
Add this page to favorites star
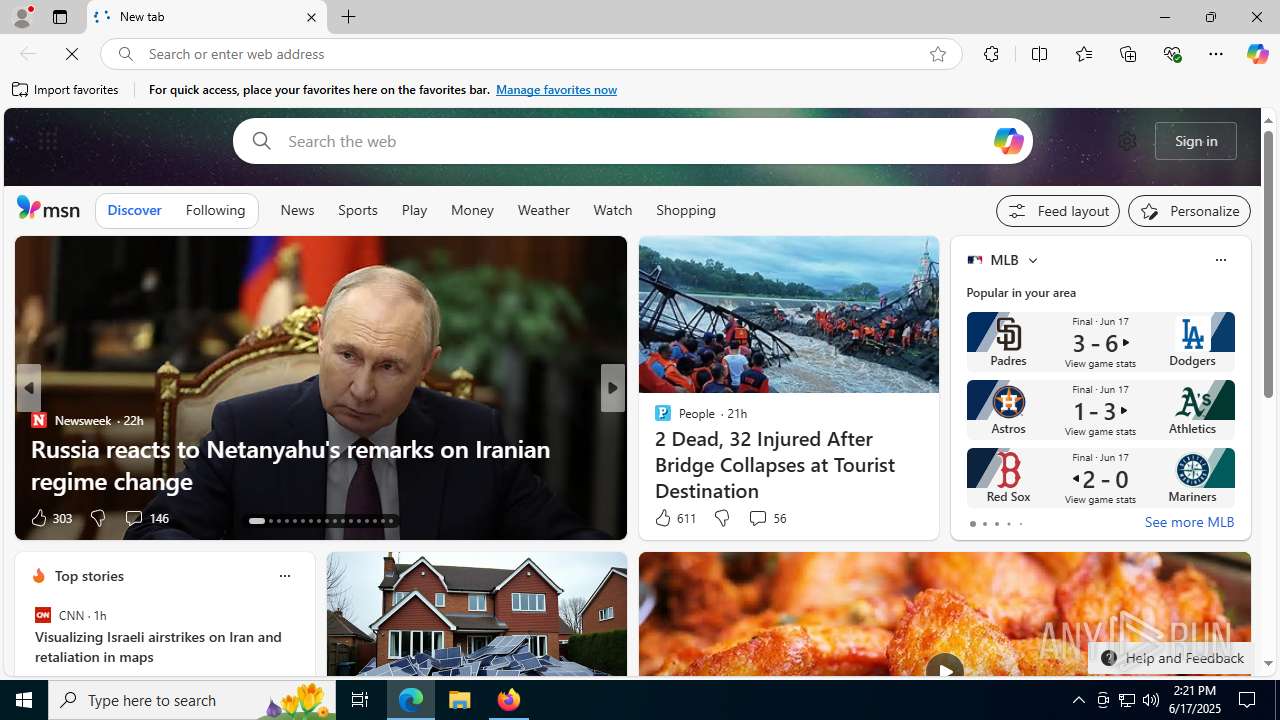click(937, 54)
